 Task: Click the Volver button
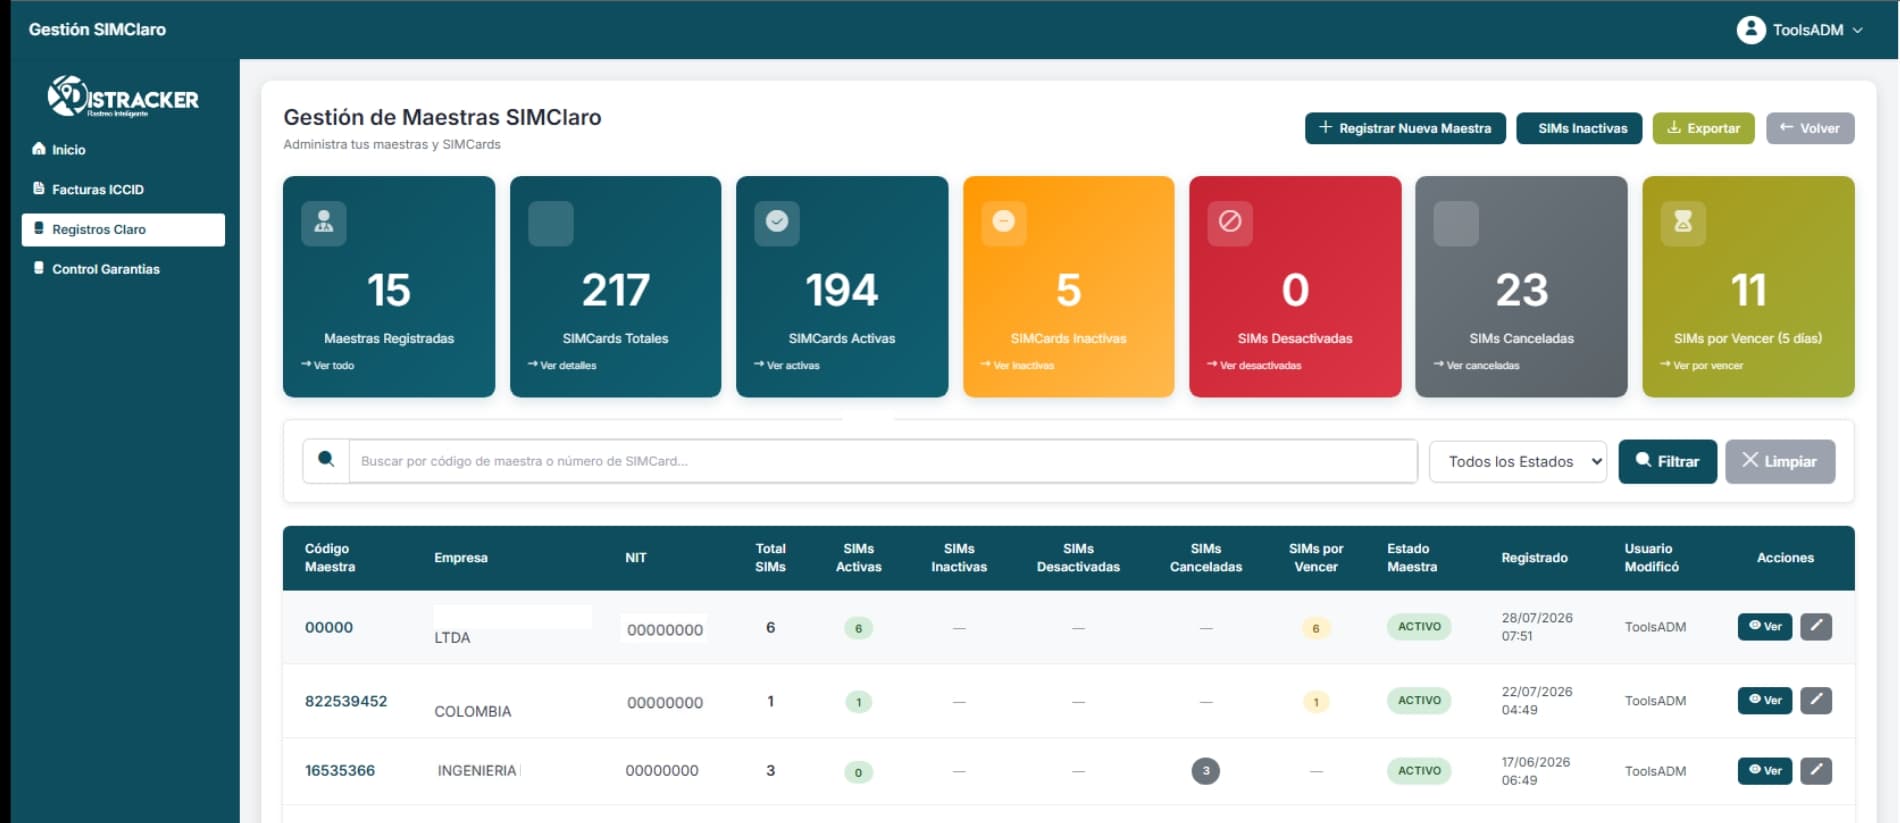coord(1810,128)
